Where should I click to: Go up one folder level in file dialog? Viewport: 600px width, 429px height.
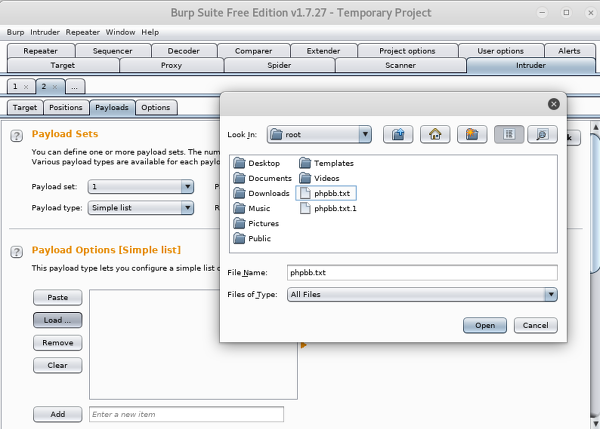coord(398,134)
